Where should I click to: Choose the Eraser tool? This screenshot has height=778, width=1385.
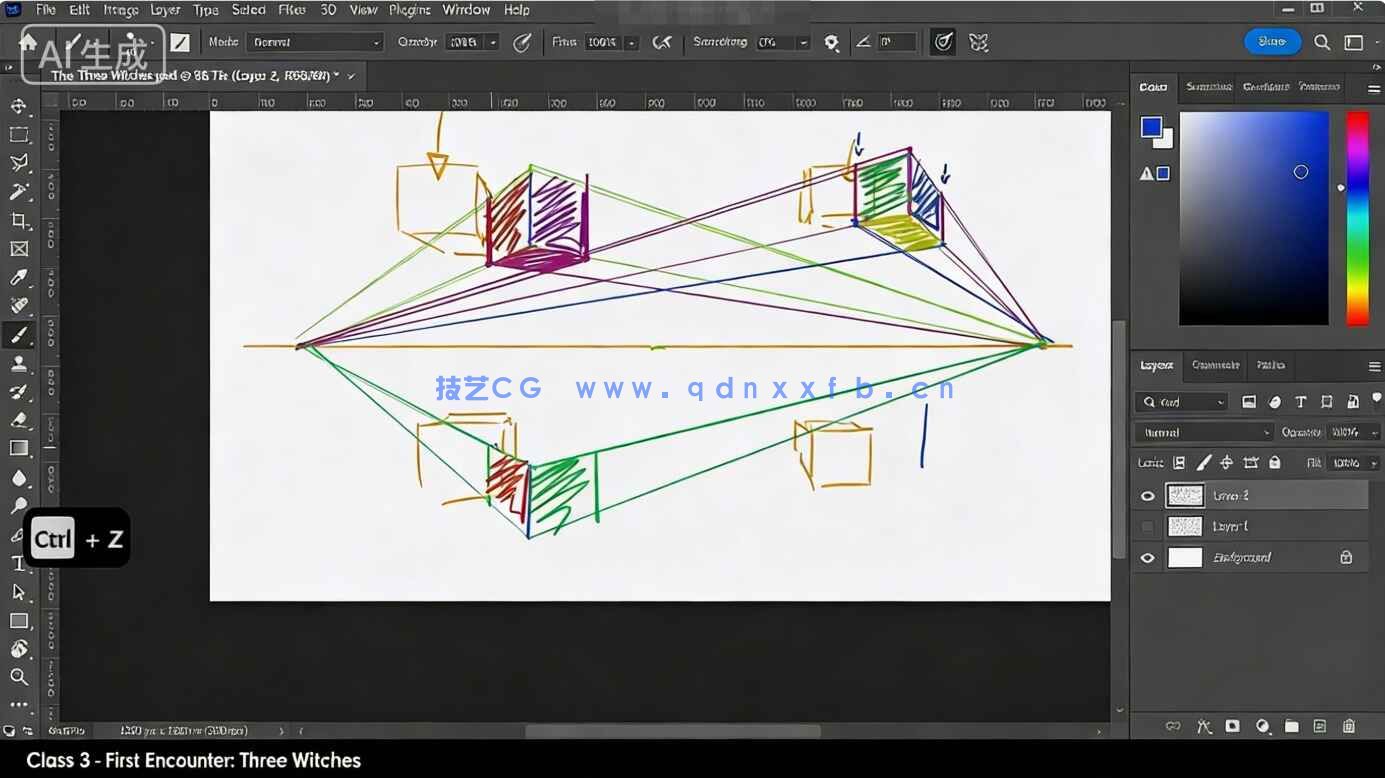(18, 420)
